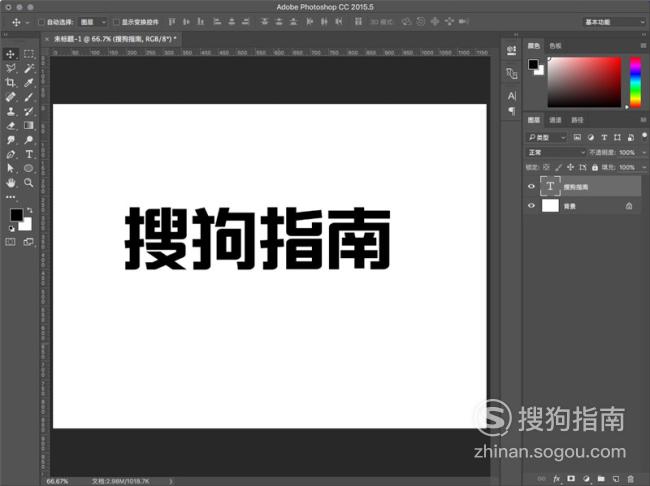Select the Gradient tool
The image size is (650, 486).
pos(29,125)
